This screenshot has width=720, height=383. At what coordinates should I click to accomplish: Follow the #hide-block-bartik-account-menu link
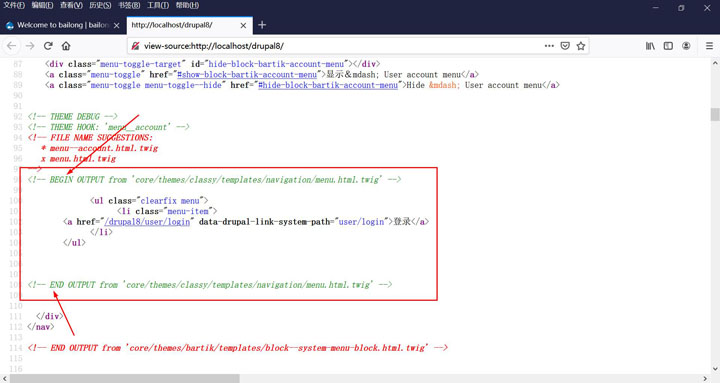coord(328,85)
